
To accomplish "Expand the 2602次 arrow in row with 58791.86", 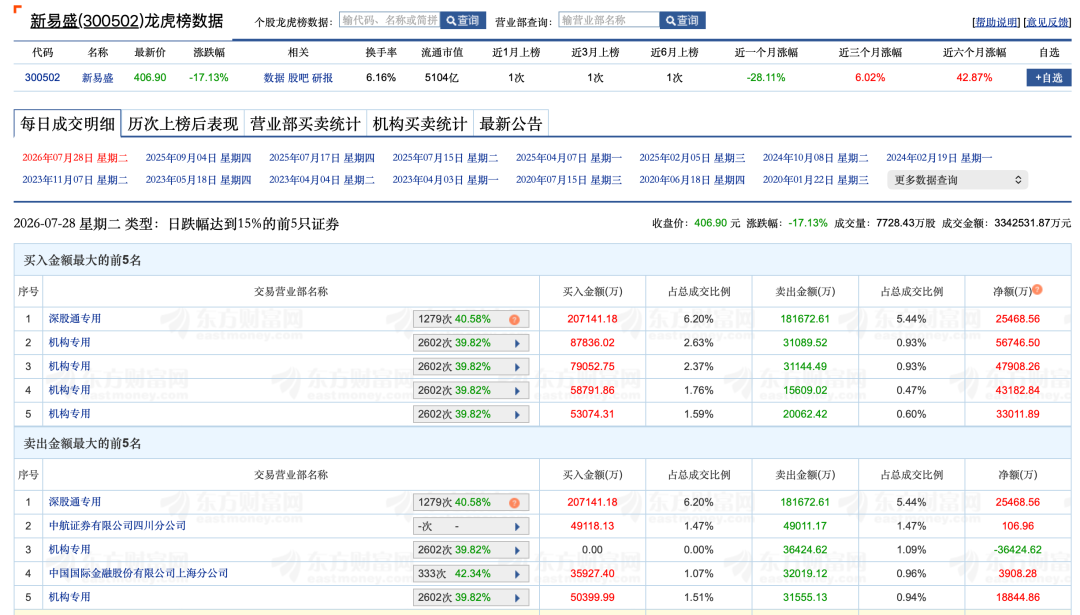I will 517,390.
